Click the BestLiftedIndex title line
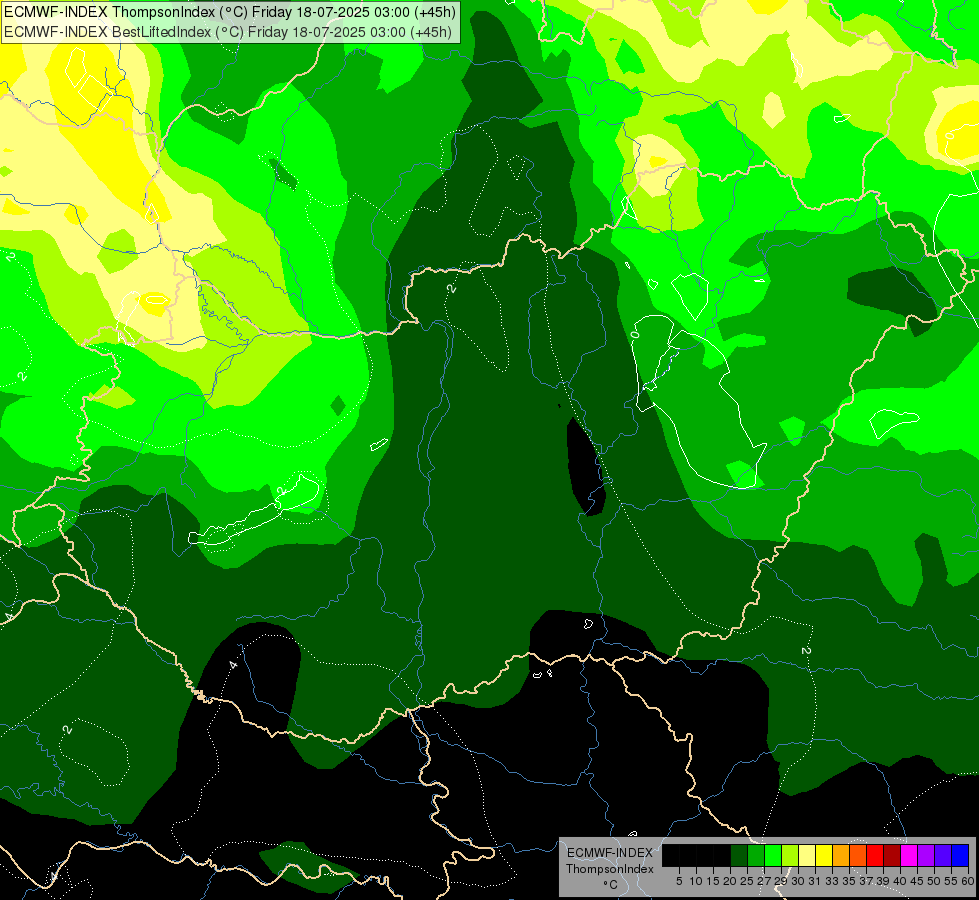Screen dimensions: 979x900 [x=227, y=31]
